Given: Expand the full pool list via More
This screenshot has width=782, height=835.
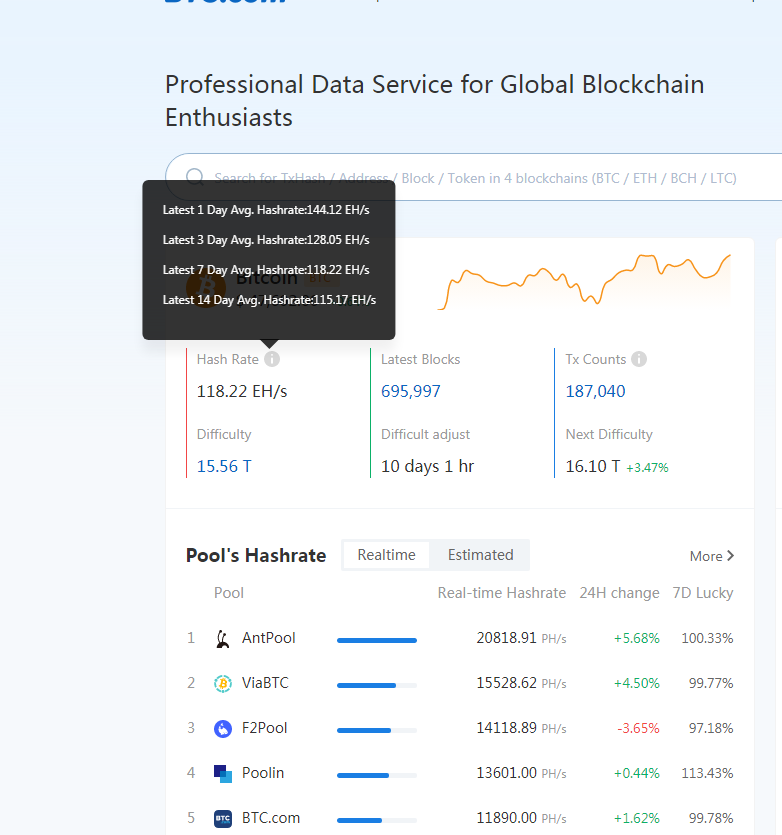Looking at the screenshot, I should point(710,555).
